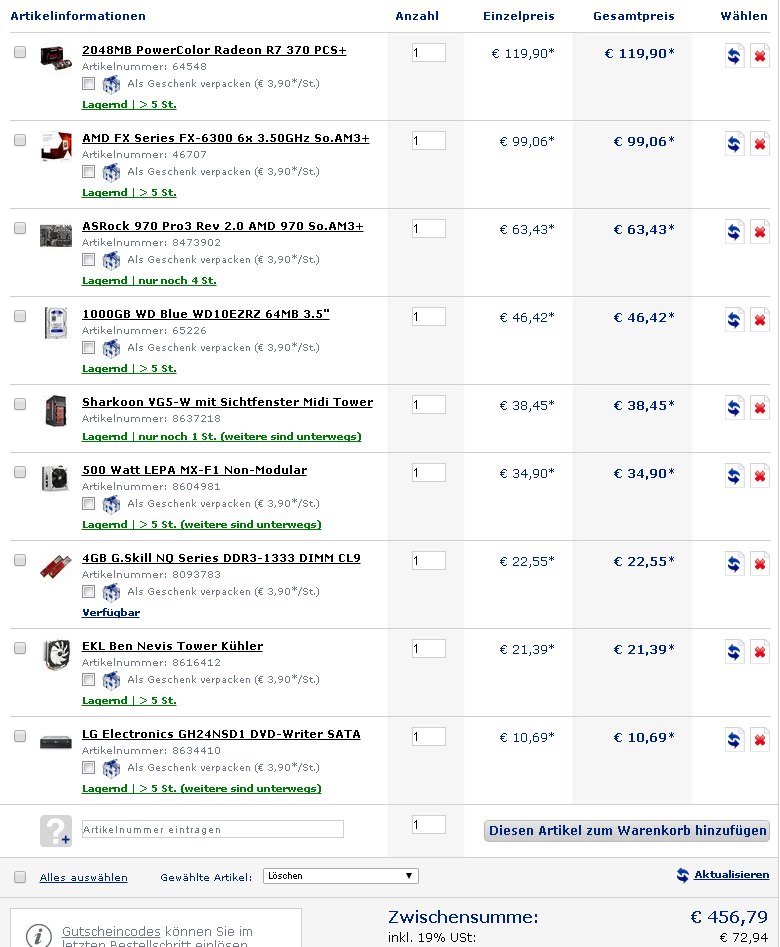Viewport: 780px width, 947px height.
Task: Select the AMD FX-6300 row checkbox
Action: [20, 140]
